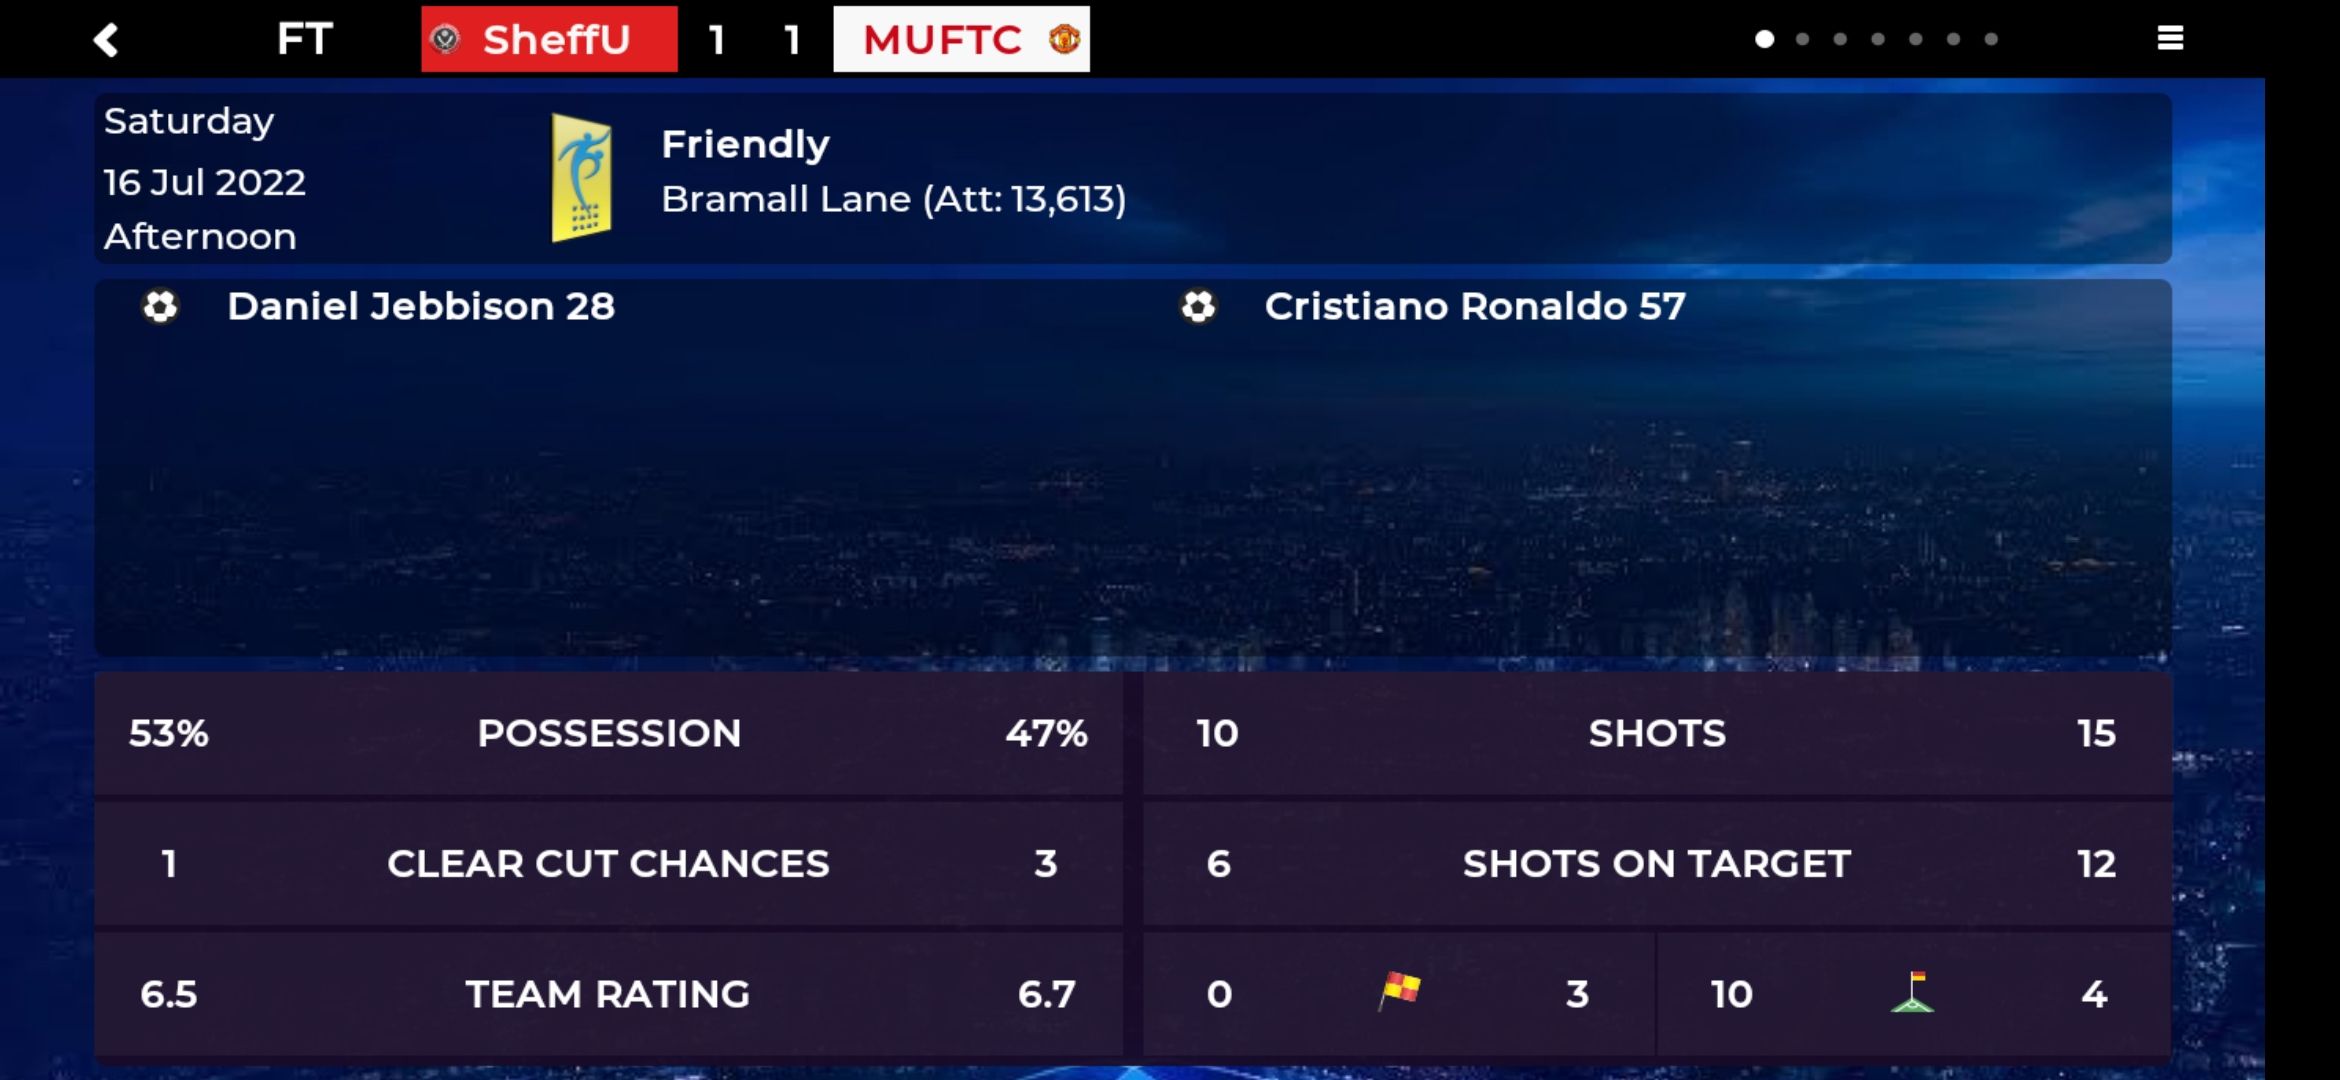
Task: Select goalscorer Cristiano Ronaldo 57
Action: point(1475,306)
